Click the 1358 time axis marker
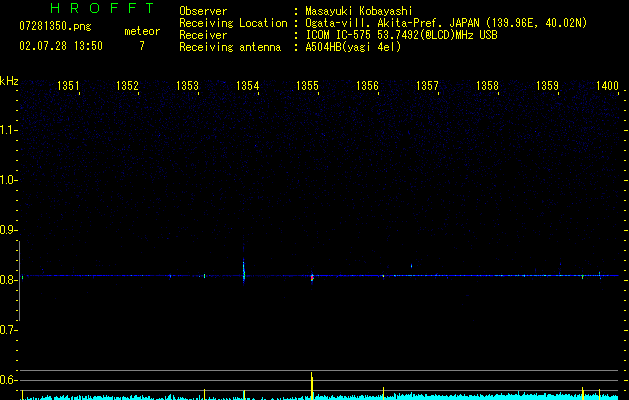This screenshot has width=629, height=400. (487, 86)
